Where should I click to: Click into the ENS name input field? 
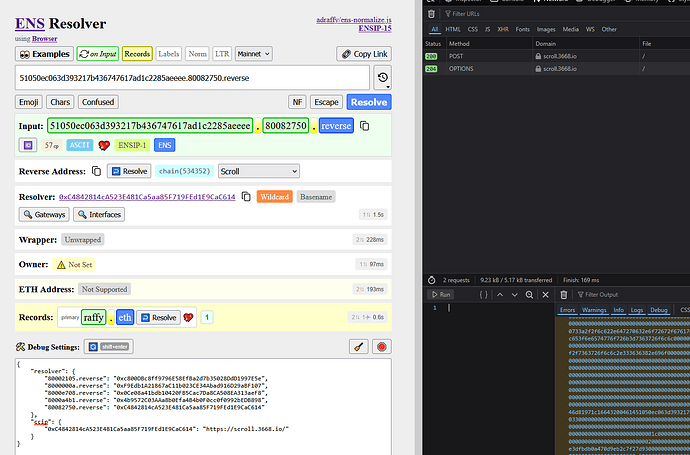coord(192,78)
